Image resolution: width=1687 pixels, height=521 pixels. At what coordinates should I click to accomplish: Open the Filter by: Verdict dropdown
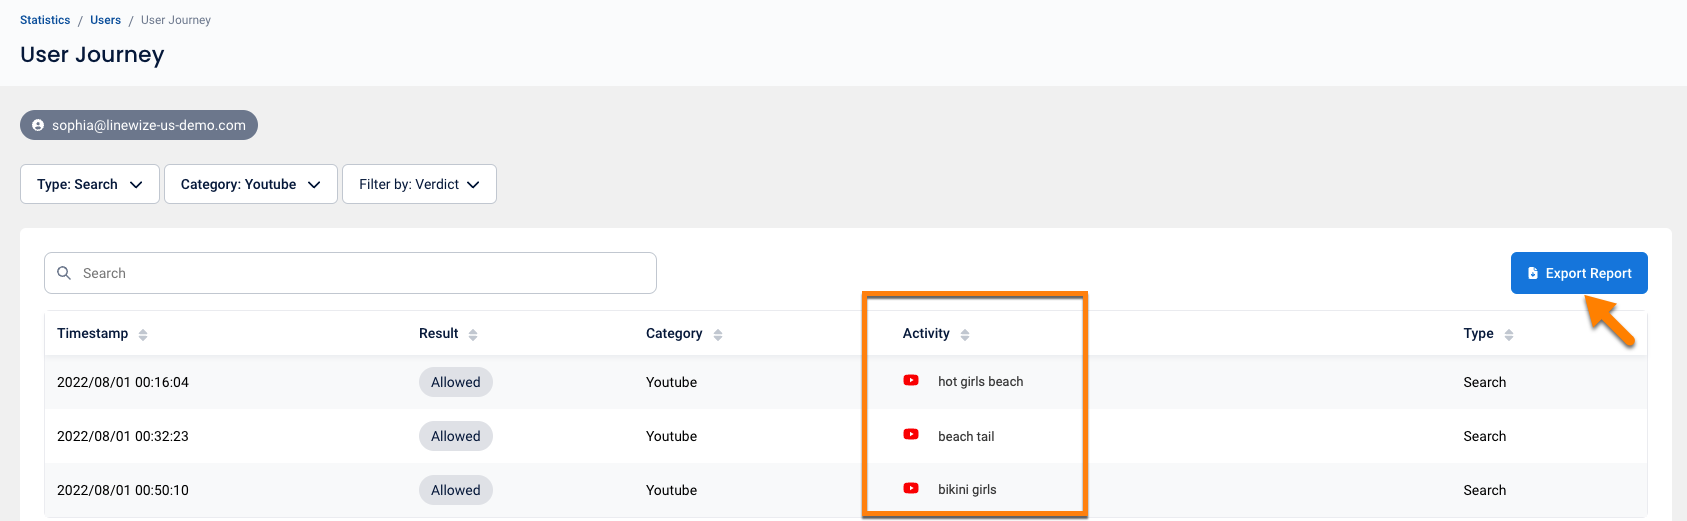pyautogui.click(x=419, y=184)
